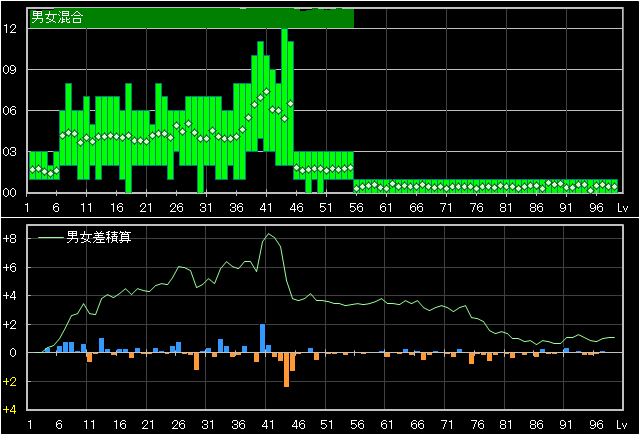This screenshot has height=435, width=640.
Task: Select the 00 y-axis label
Action: pyautogui.click(x=9, y=193)
